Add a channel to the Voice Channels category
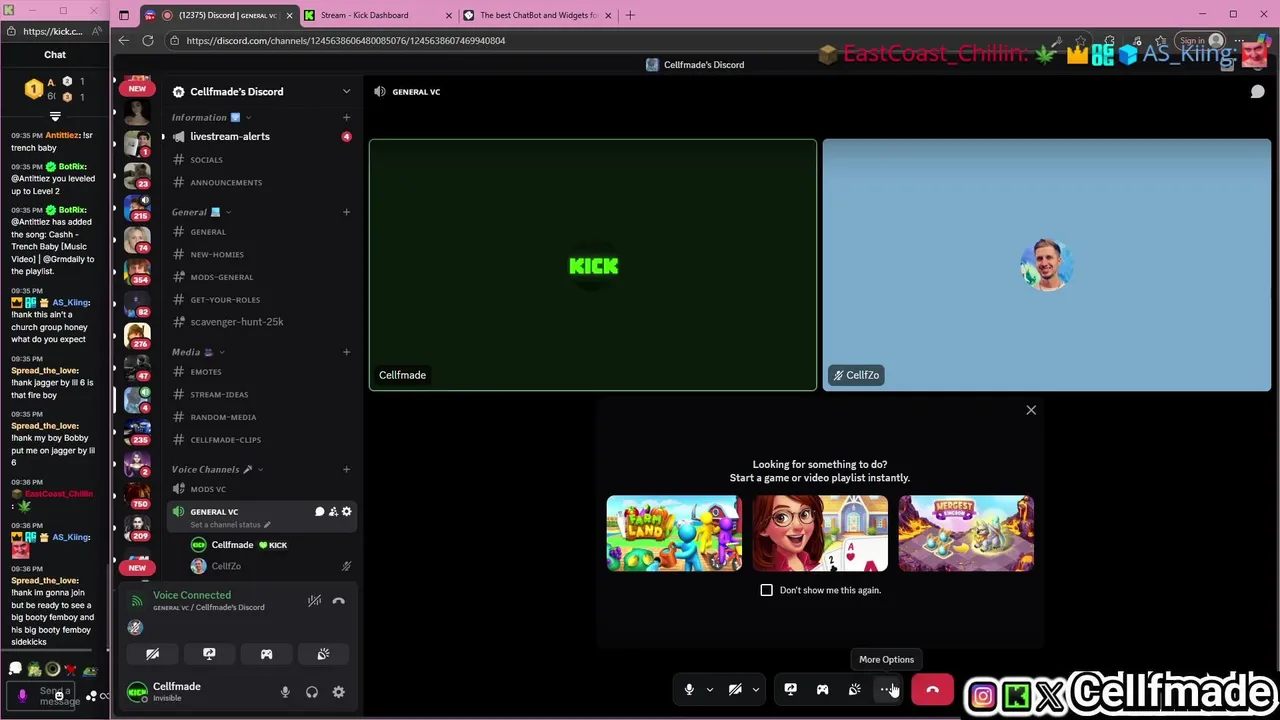This screenshot has height=720, width=1280. click(347, 469)
